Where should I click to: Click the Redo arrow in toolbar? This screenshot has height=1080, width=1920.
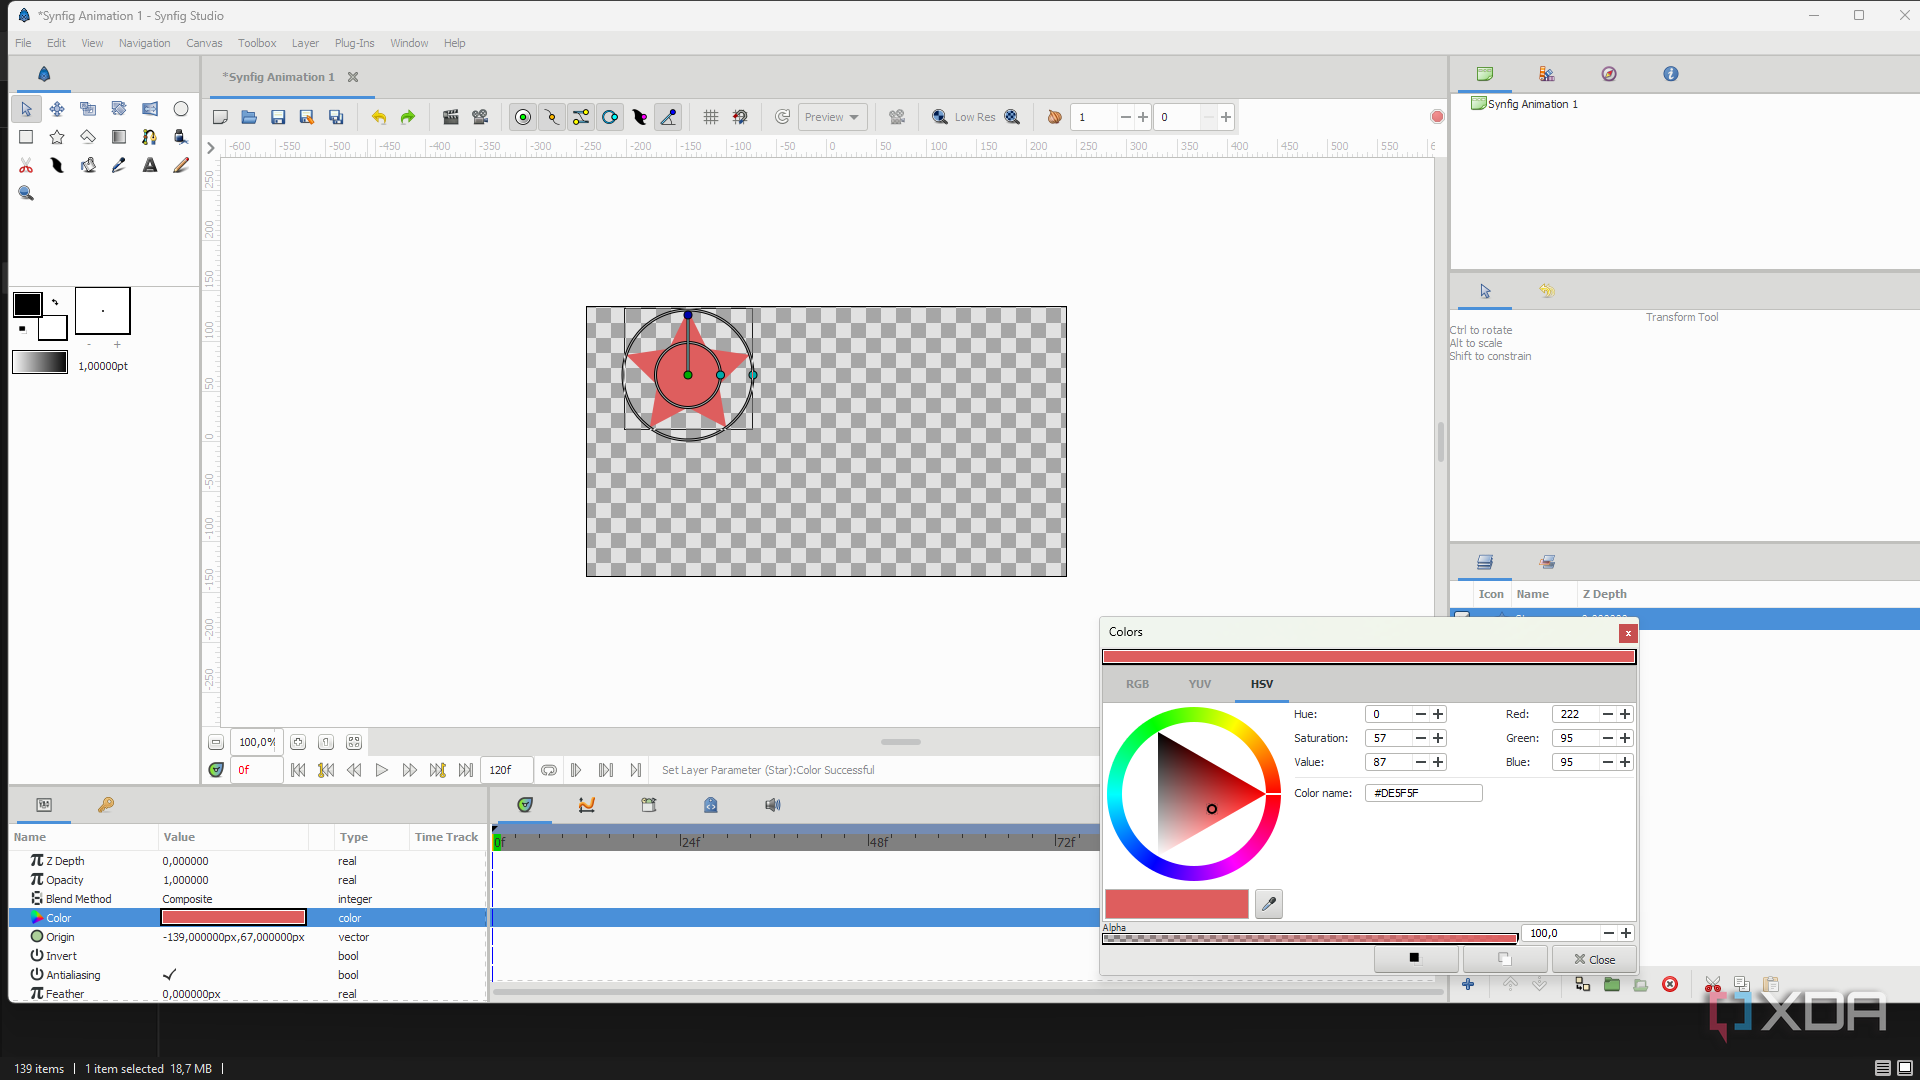pyautogui.click(x=408, y=117)
